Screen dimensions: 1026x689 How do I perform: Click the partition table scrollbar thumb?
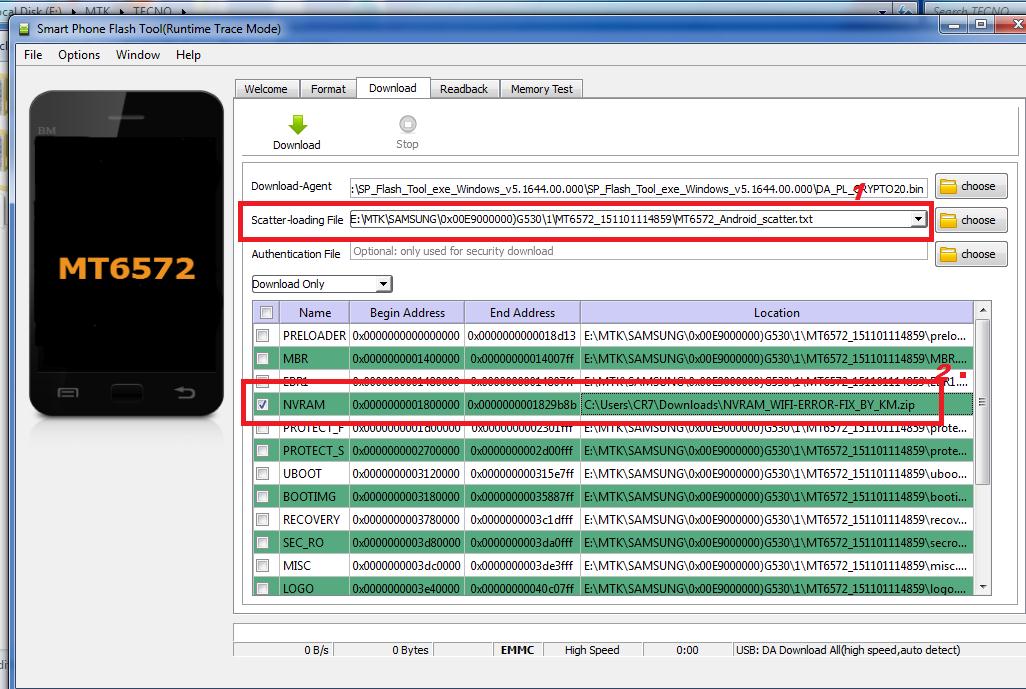coord(983,402)
